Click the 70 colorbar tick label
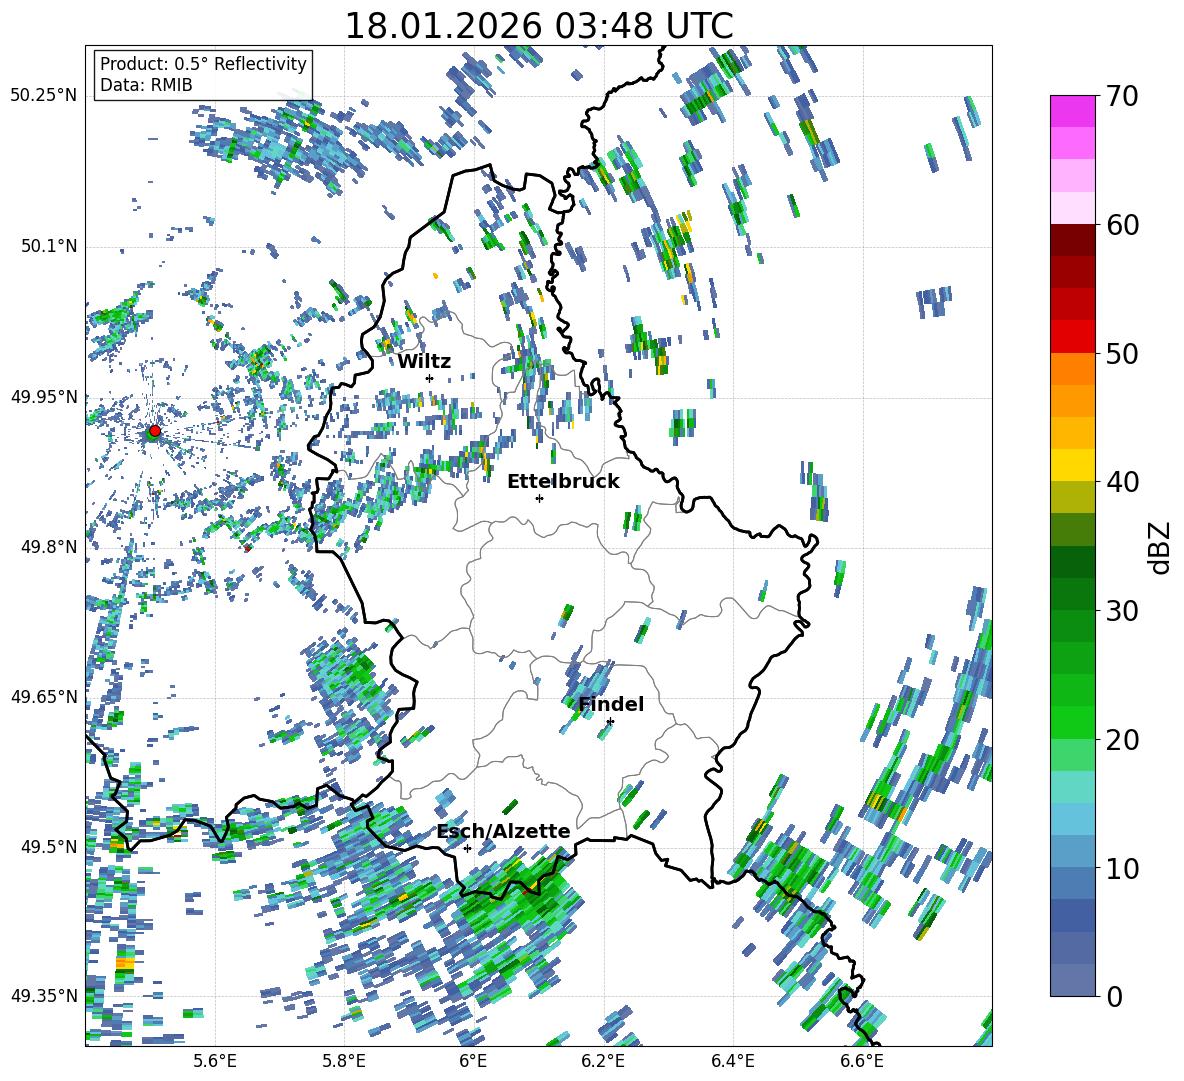 tap(1121, 96)
